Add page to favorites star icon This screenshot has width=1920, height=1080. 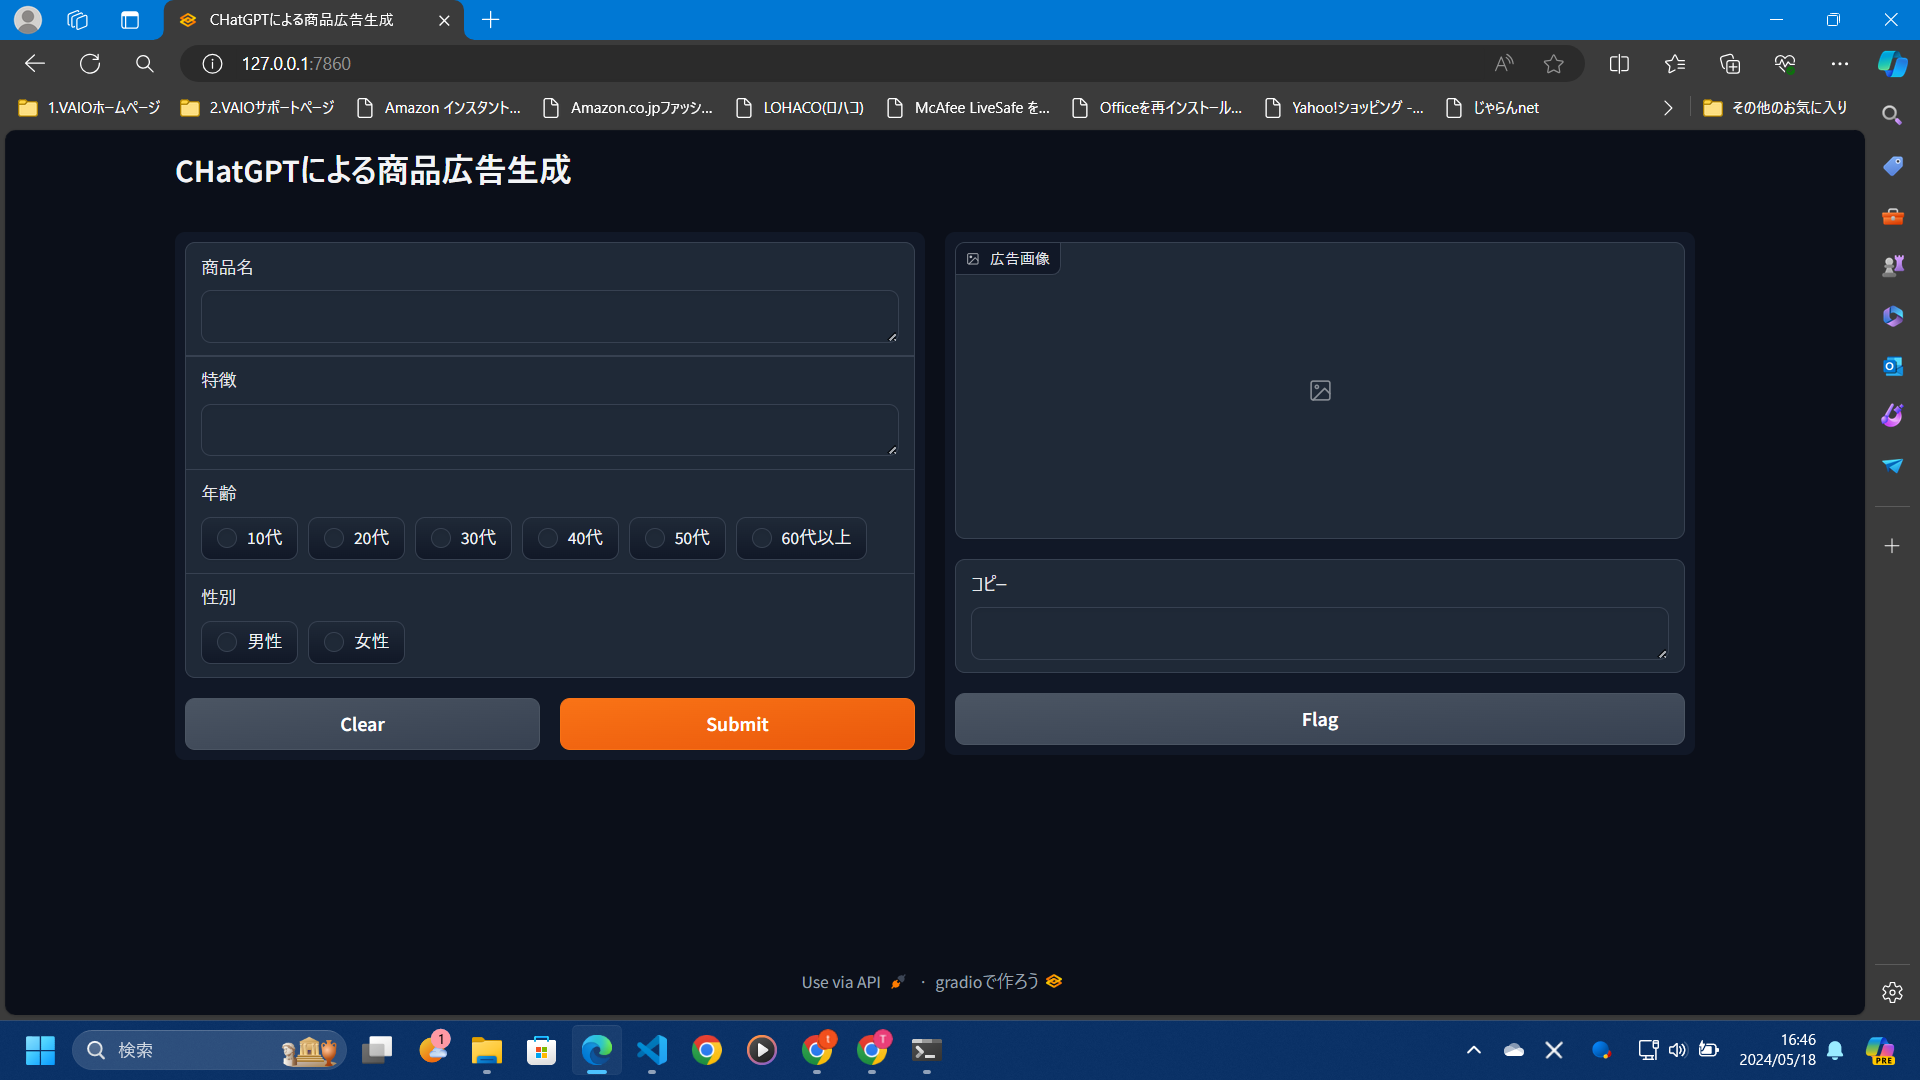(x=1553, y=64)
